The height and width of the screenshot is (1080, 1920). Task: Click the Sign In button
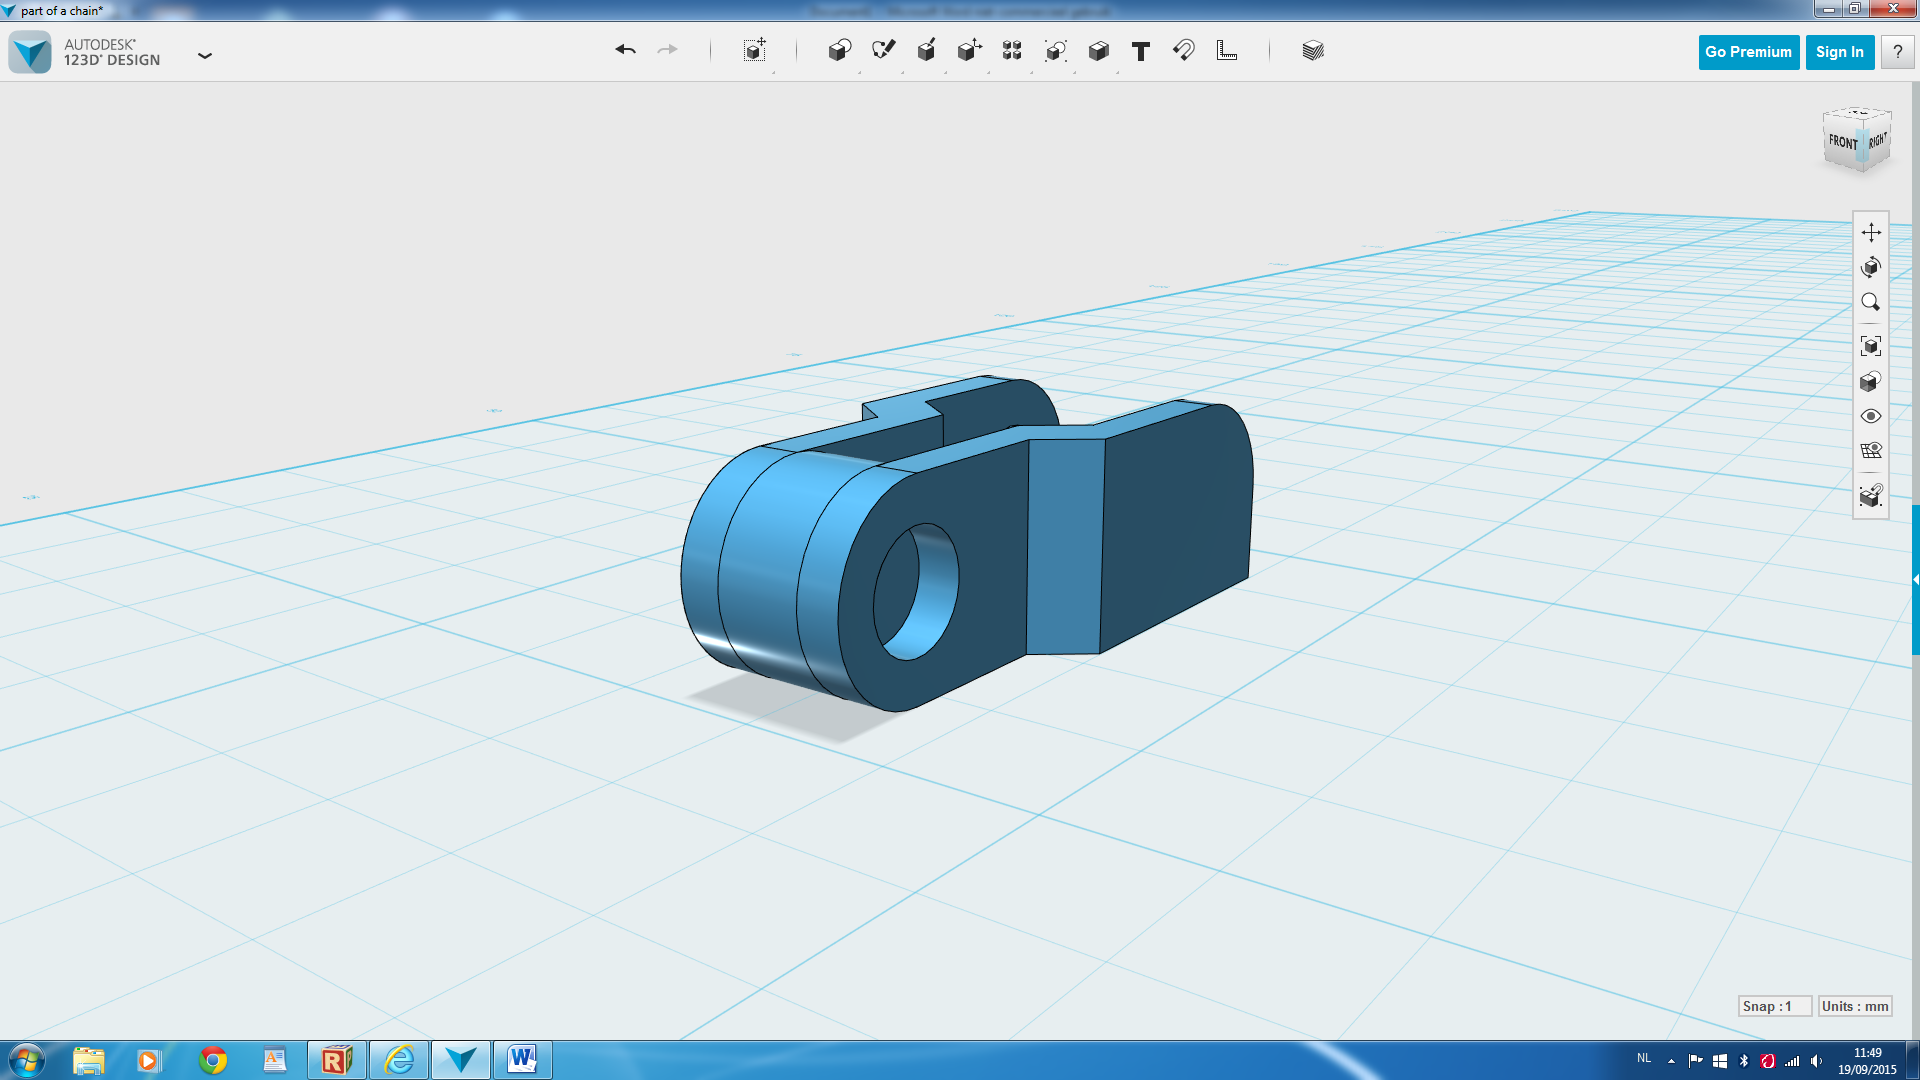pos(1839,52)
